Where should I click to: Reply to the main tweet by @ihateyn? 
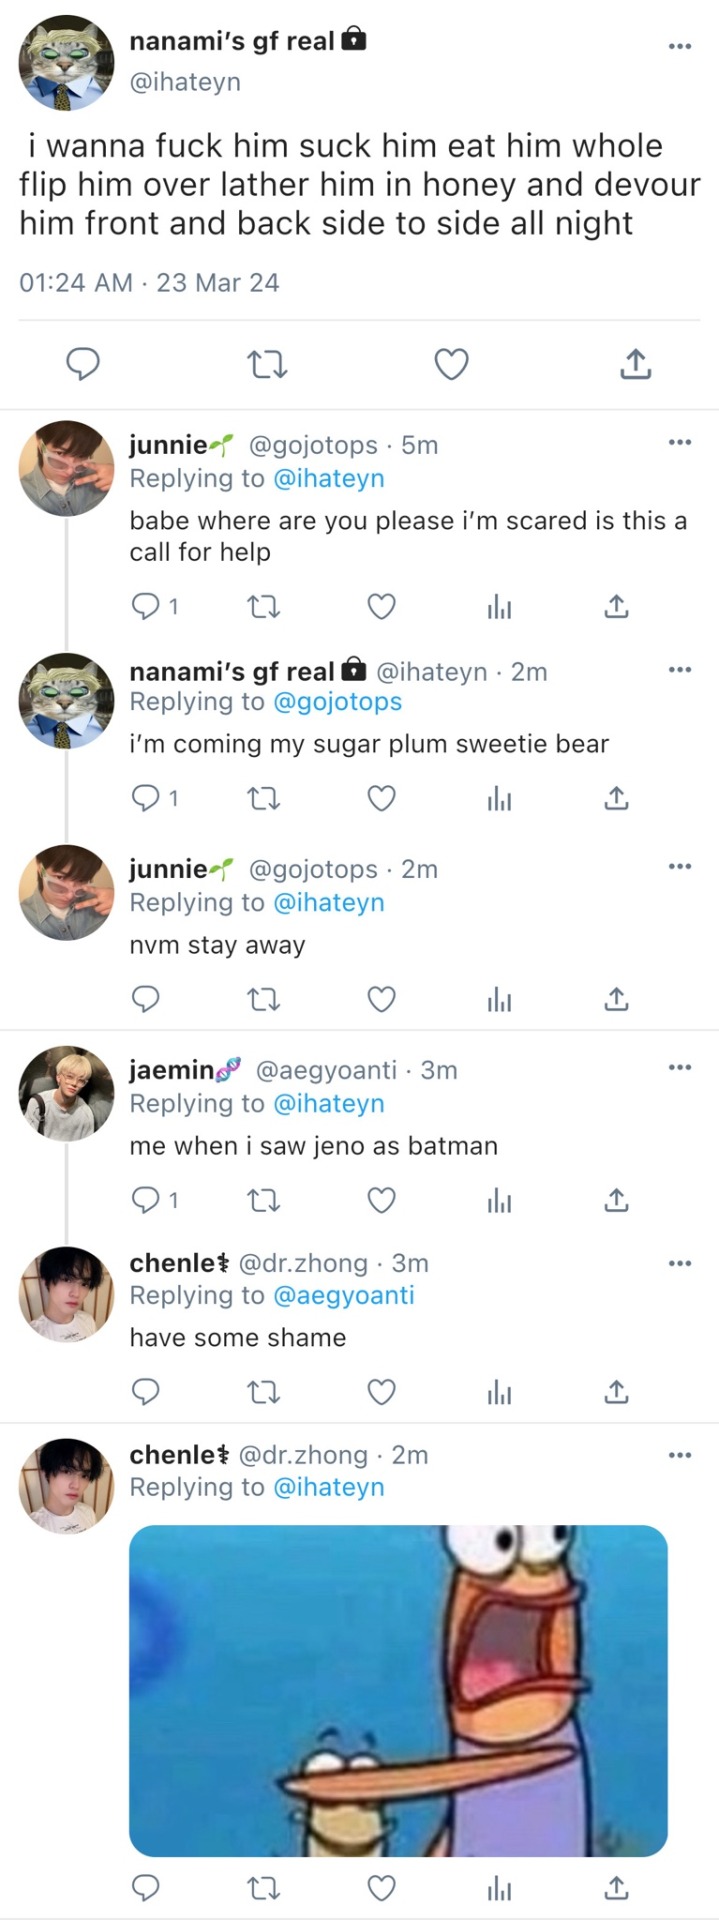(82, 364)
